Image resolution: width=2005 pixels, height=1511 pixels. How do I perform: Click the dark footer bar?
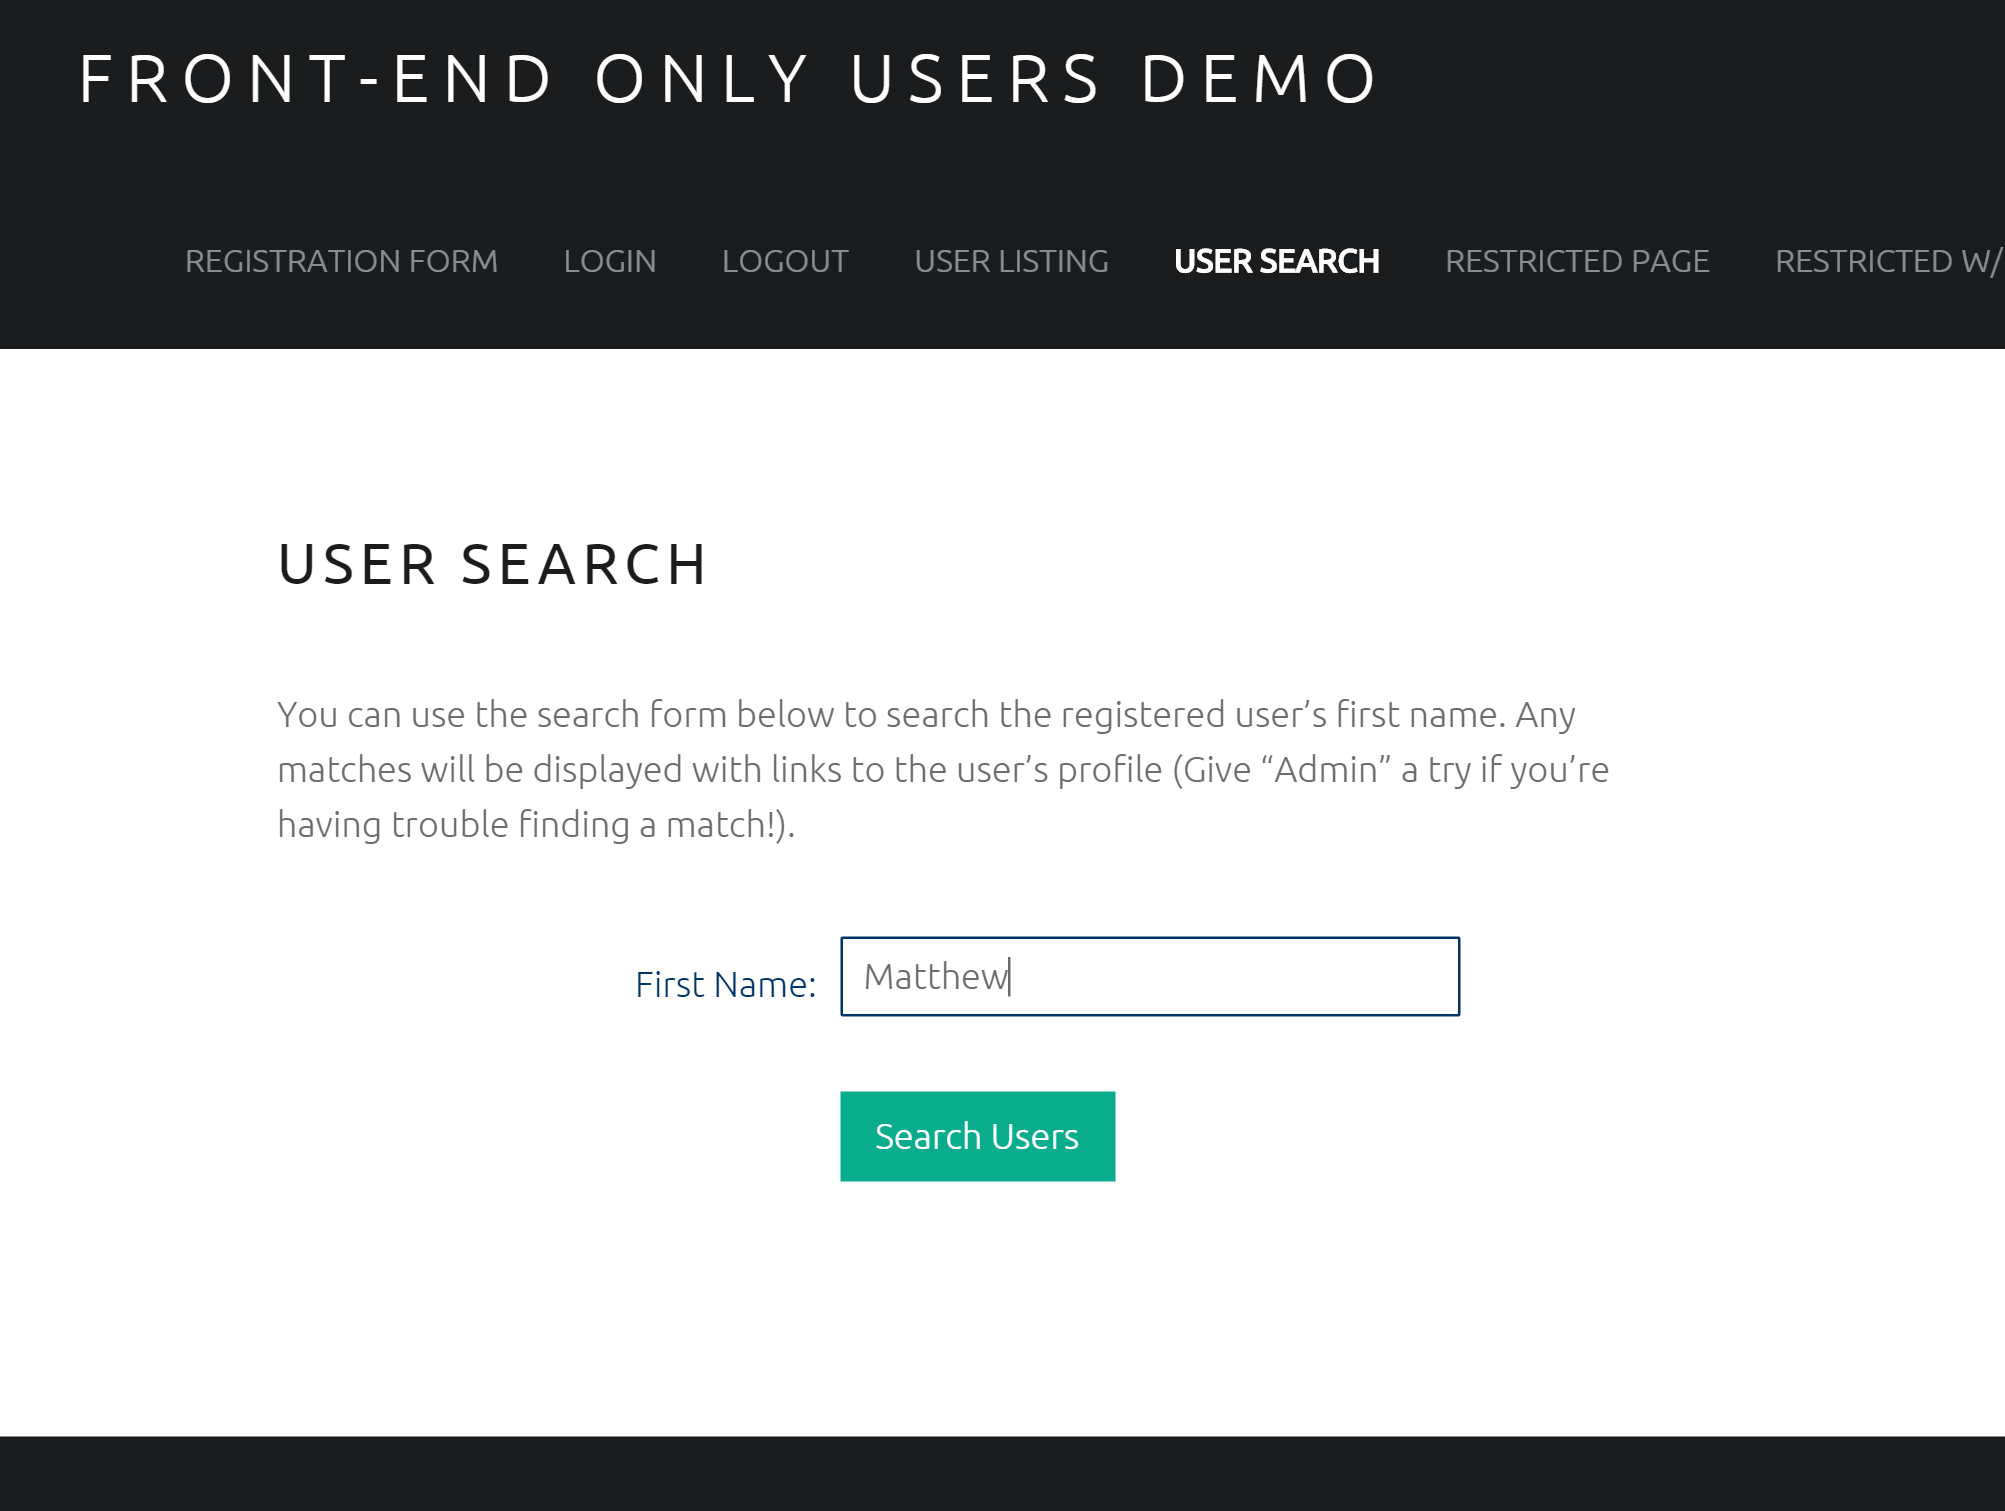(1000, 1474)
